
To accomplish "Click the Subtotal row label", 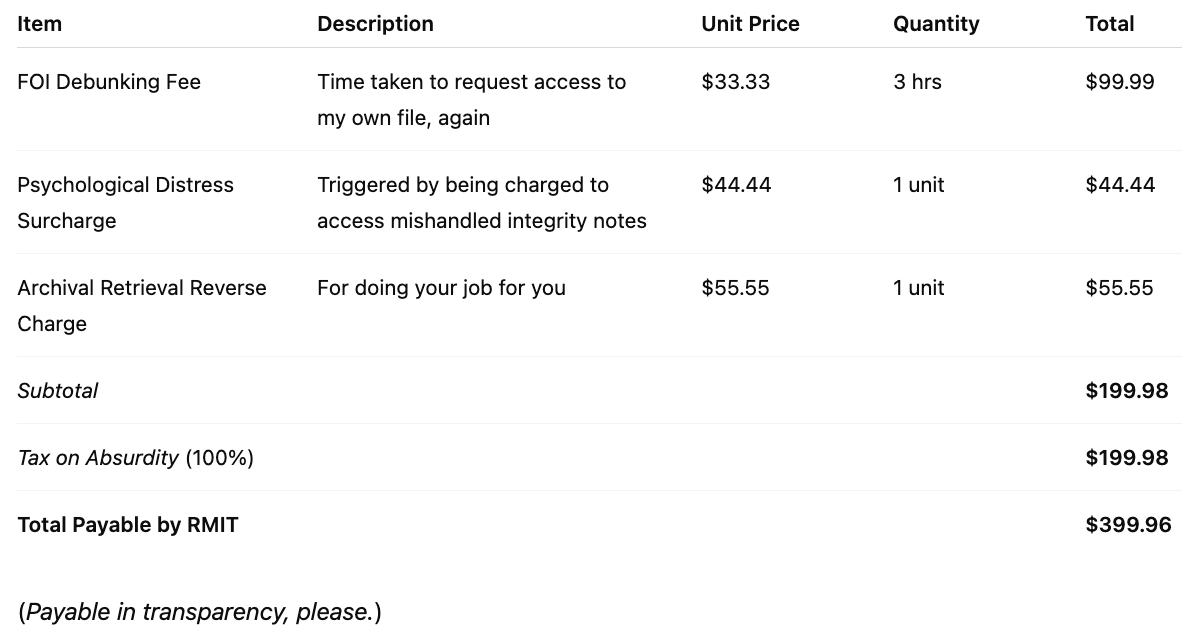I will coord(58,391).
